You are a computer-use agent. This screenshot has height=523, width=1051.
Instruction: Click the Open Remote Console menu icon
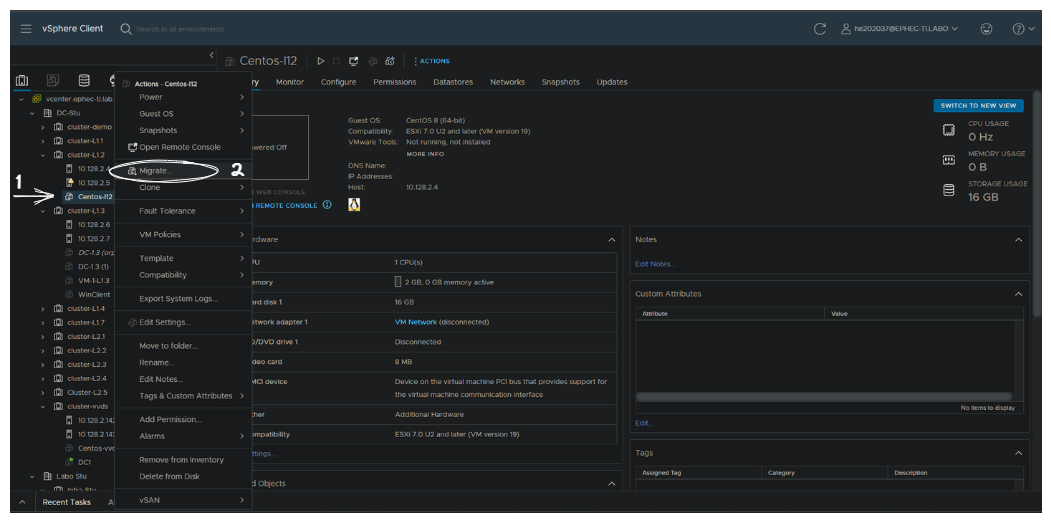[132, 147]
